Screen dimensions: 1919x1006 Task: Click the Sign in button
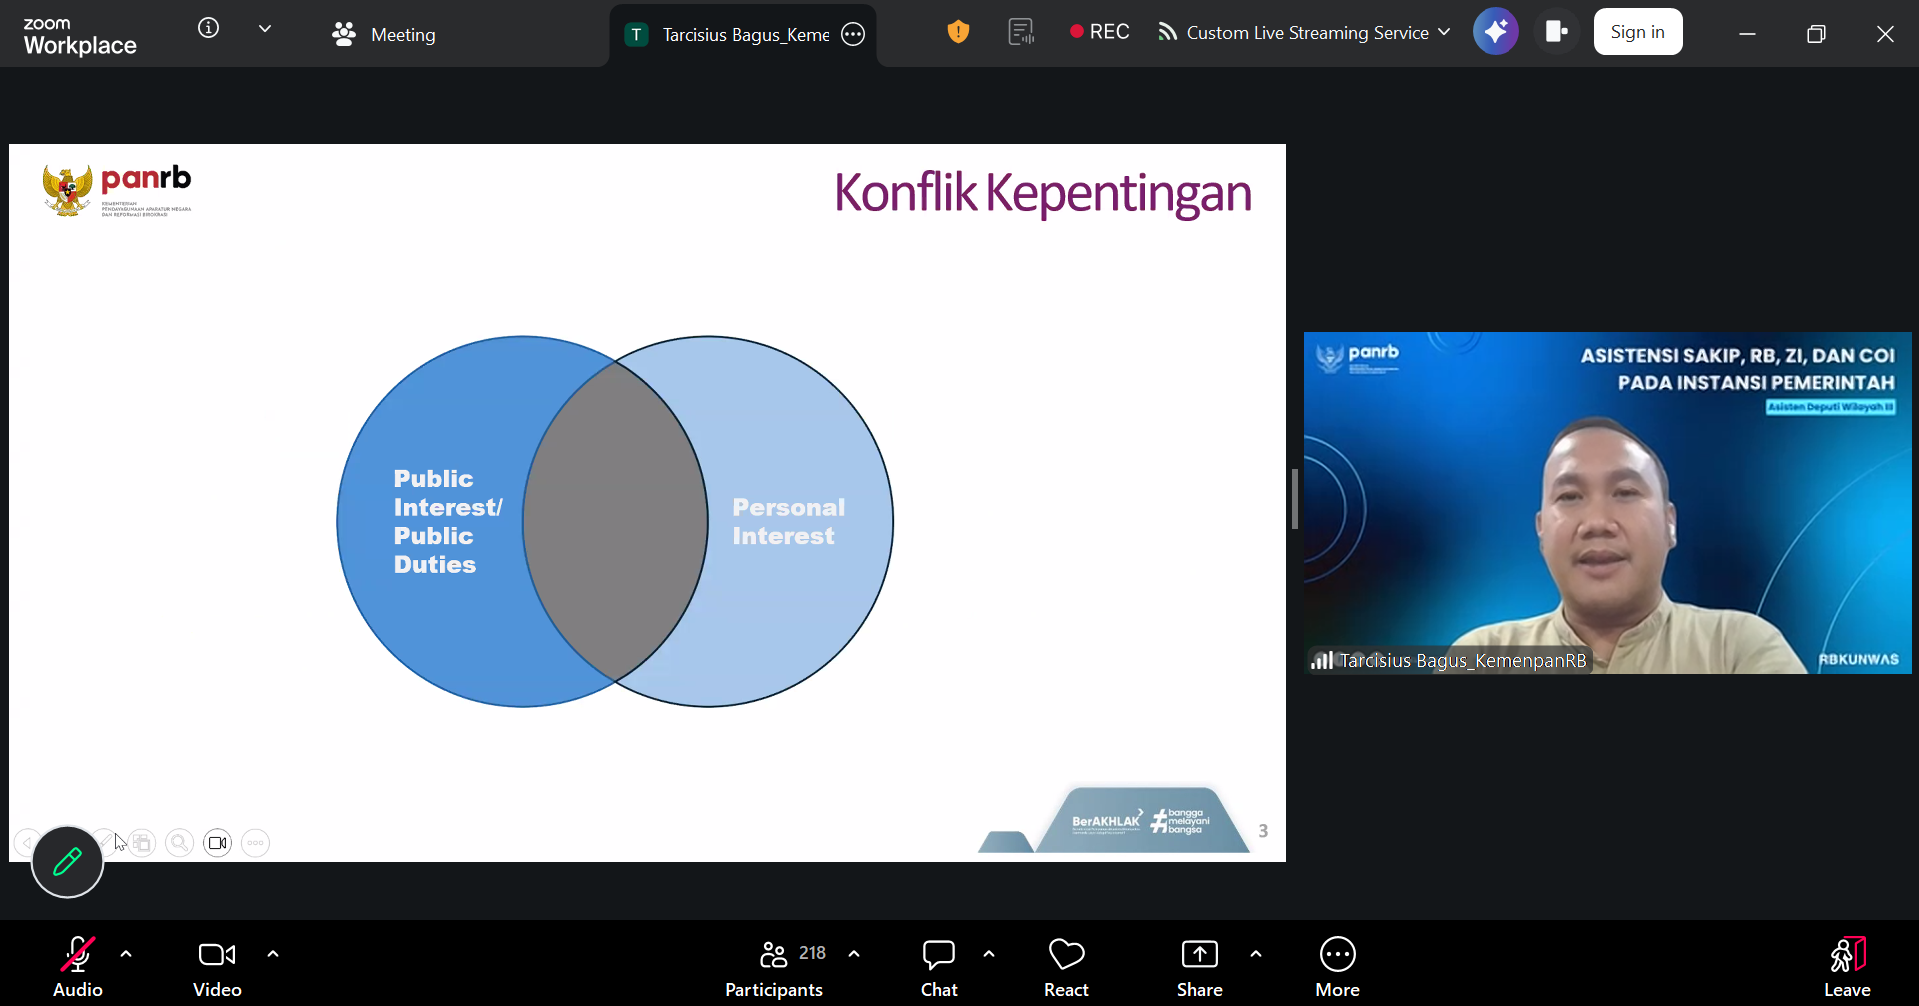coord(1638,32)
